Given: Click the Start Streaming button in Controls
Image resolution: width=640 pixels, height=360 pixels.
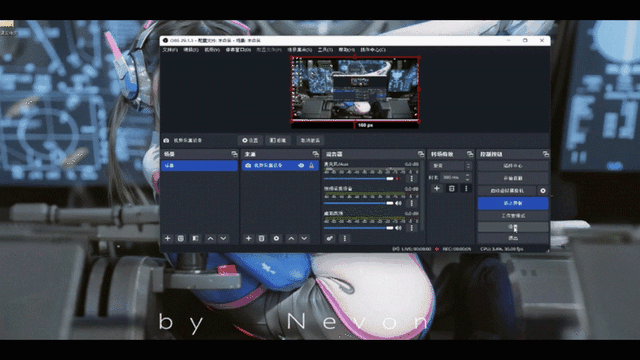Looking at the screenshot, I should click(513, 178).
